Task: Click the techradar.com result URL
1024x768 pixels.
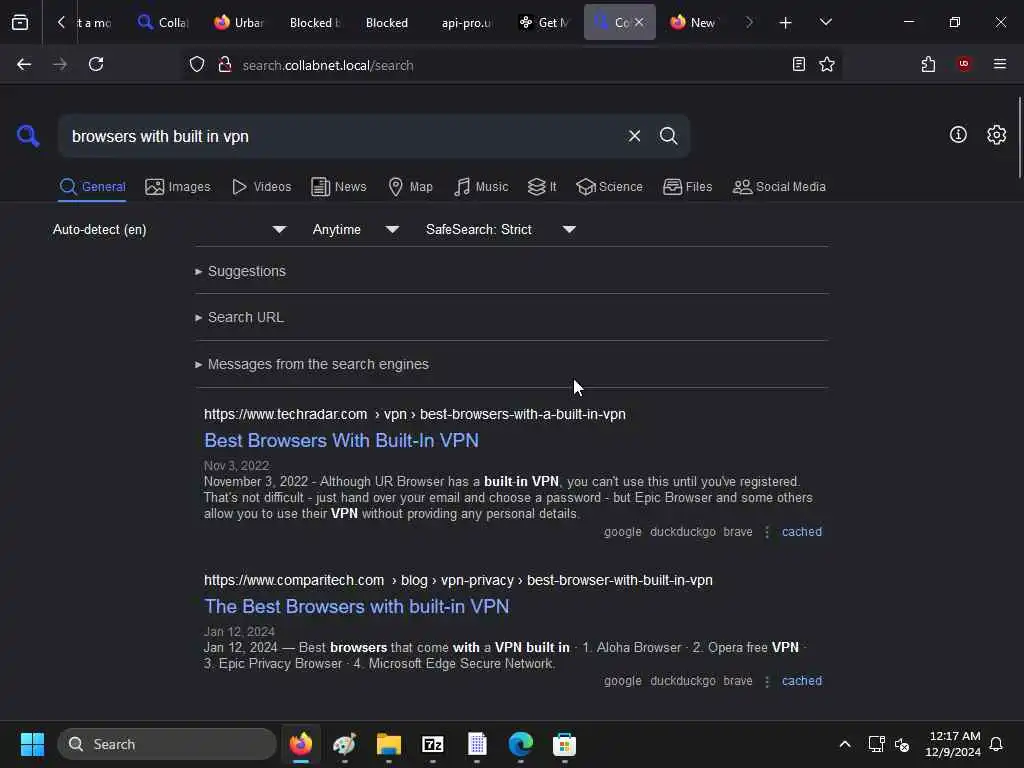Action: tap(415, 414)
